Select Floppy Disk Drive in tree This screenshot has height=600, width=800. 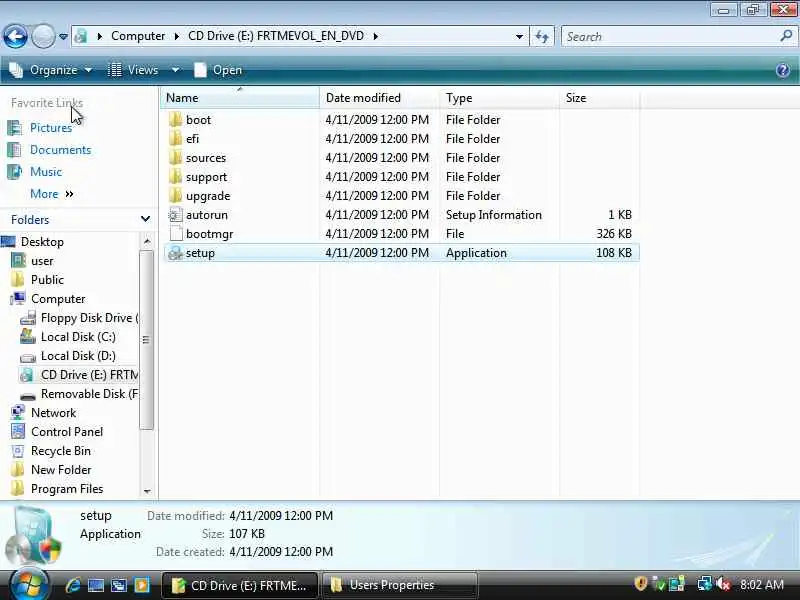[89, 318]
